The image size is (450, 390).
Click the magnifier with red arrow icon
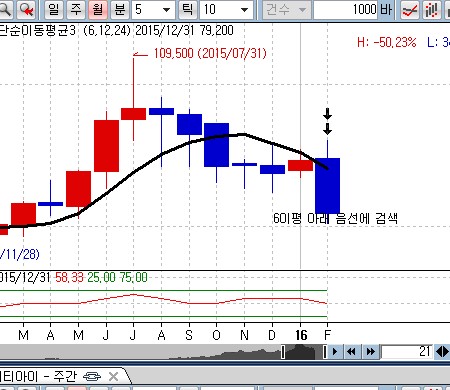click(x=27, y=10)
